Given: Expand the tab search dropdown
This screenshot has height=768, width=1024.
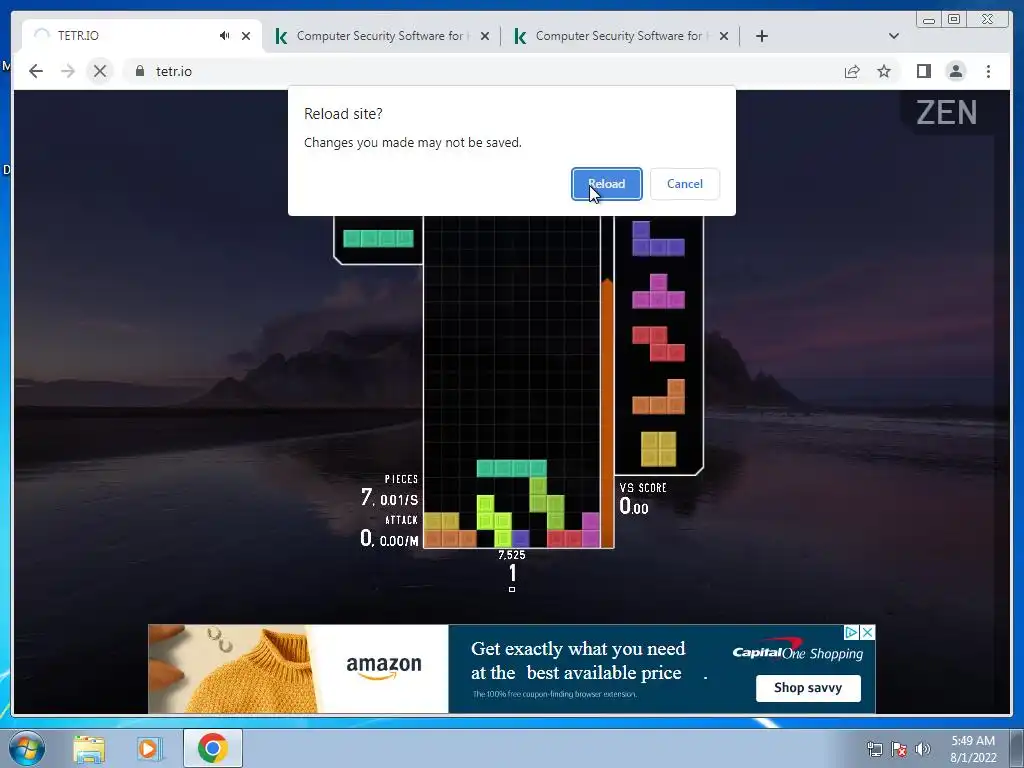Looking at the screenshot, I should [894, 36].
